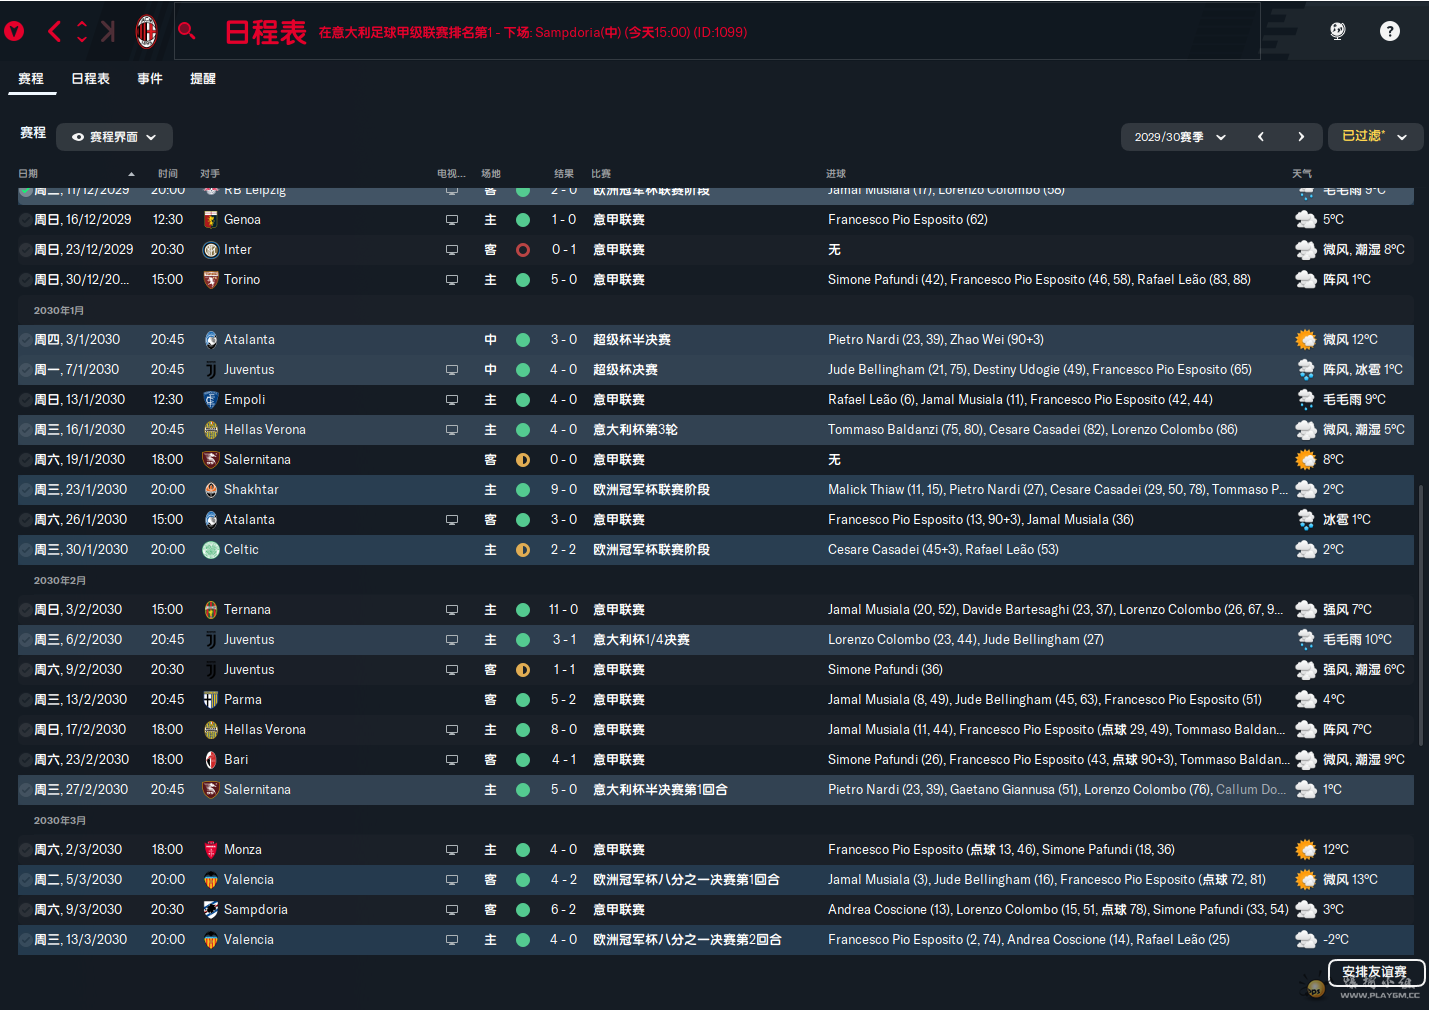Sort by the 对手 column header
This screenshot has height=1010, width=1429.
coord(210,174)
